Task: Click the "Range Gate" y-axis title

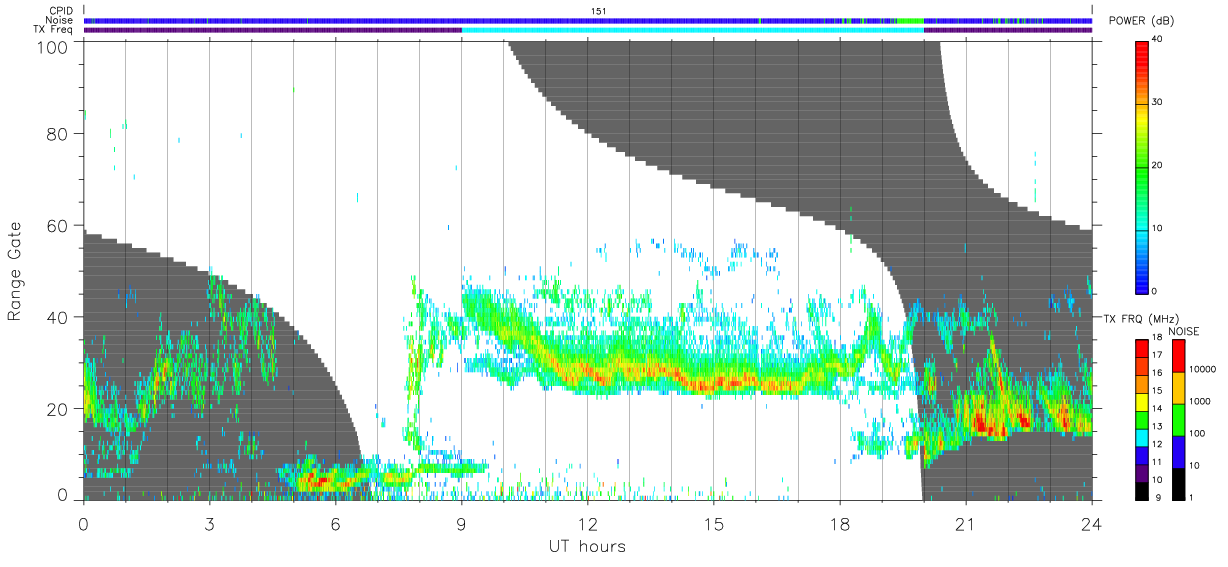Action: (x=16, y=271)
